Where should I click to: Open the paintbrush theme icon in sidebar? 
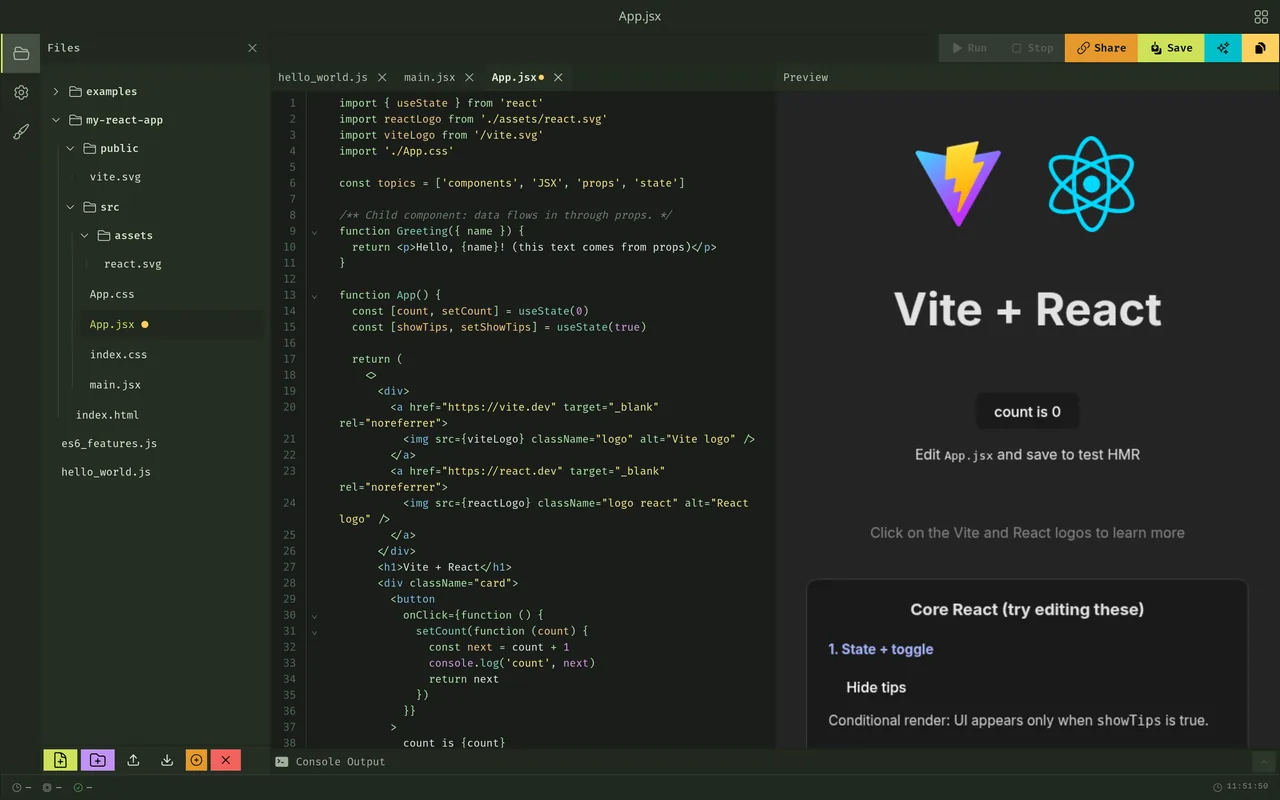pos(21,132)
